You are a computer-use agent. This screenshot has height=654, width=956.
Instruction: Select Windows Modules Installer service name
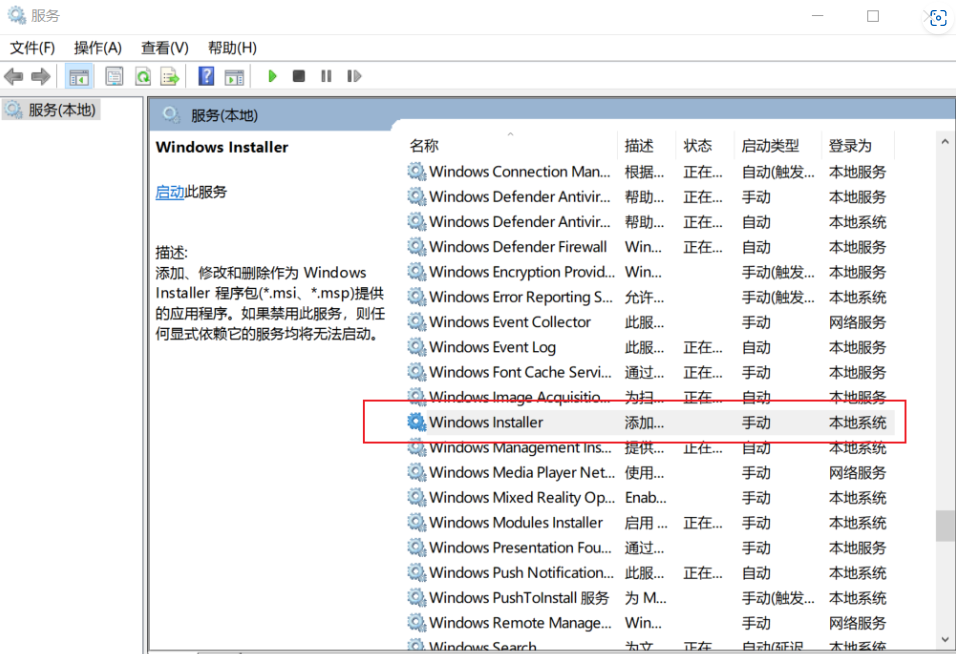(x=516, y=522)
